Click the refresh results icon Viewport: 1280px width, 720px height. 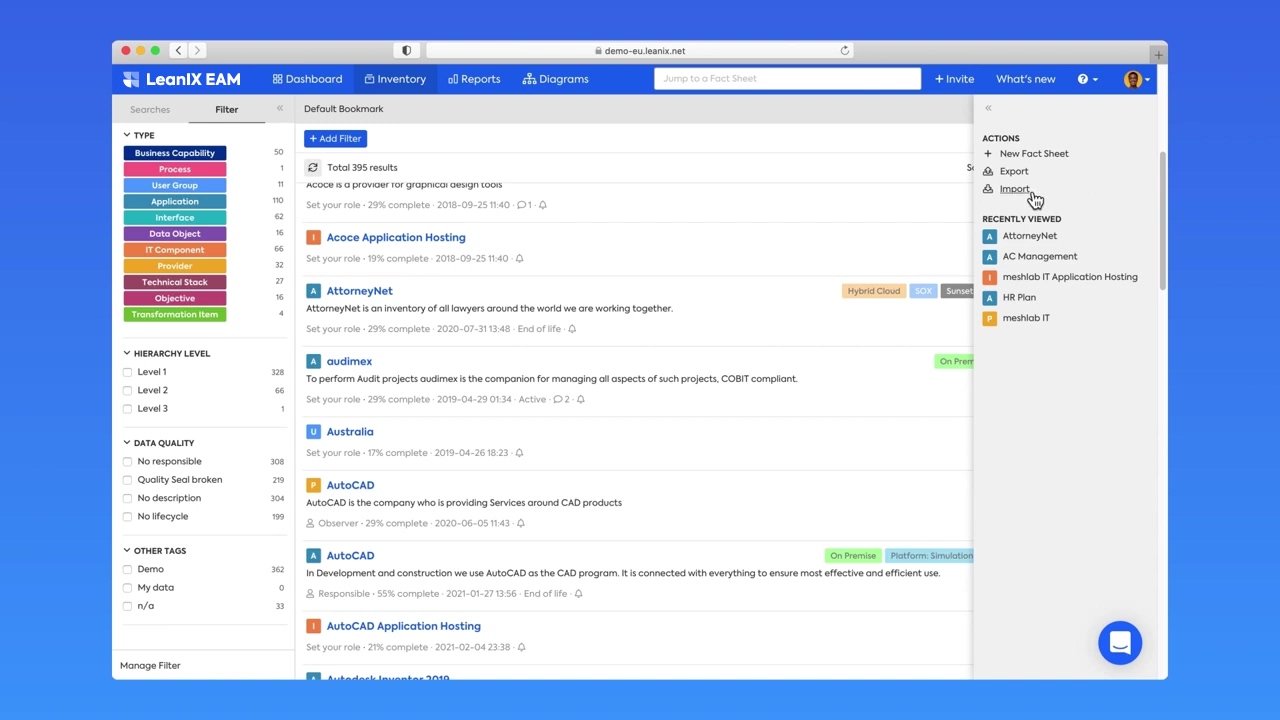(313, 168)
